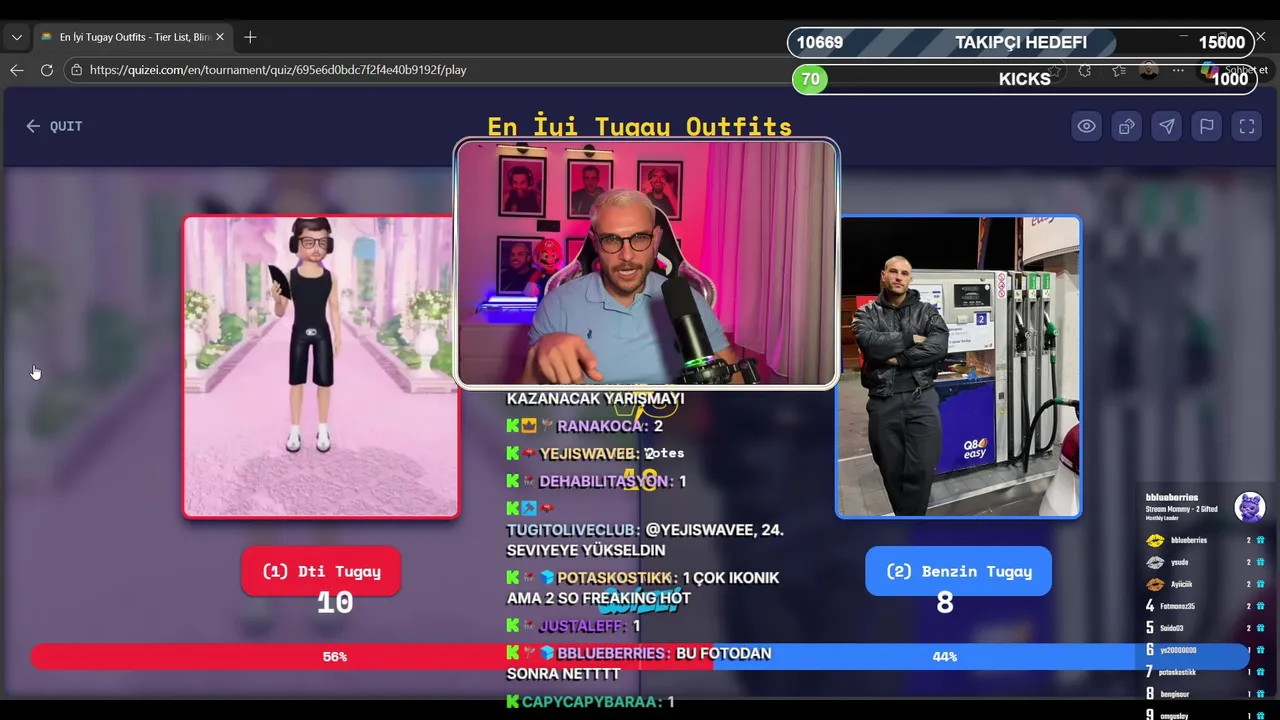Click Fatmanaz35 leaderboard row name

coord(1177,606)
